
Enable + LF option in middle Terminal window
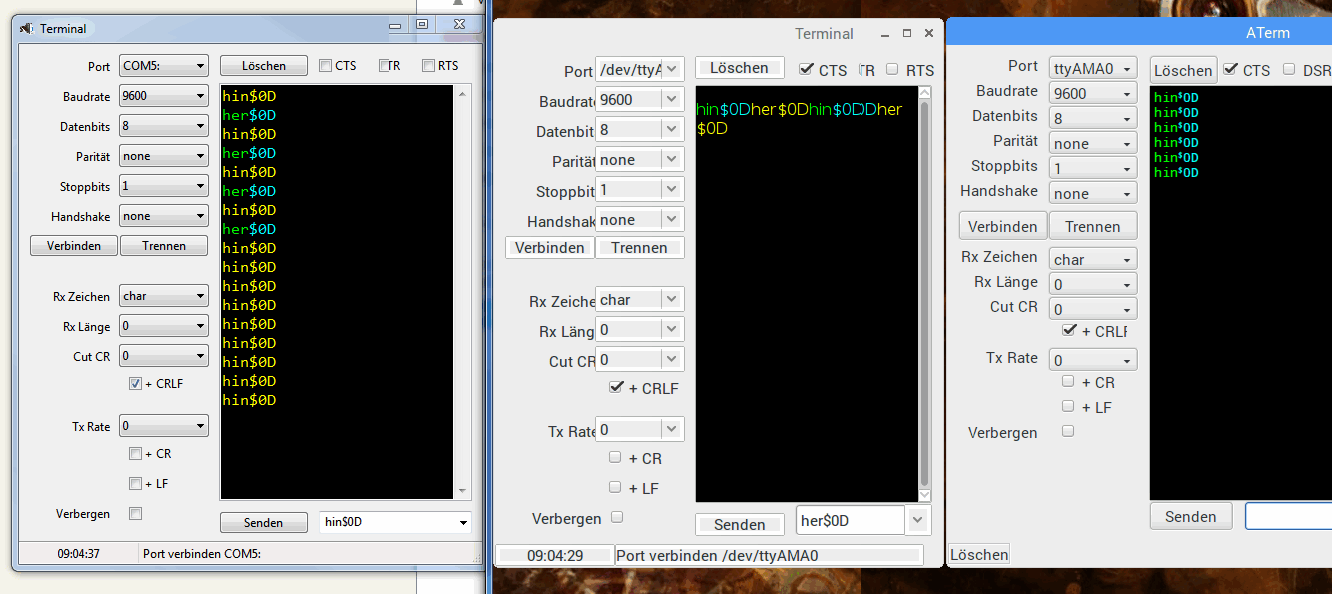click(616, 488)
